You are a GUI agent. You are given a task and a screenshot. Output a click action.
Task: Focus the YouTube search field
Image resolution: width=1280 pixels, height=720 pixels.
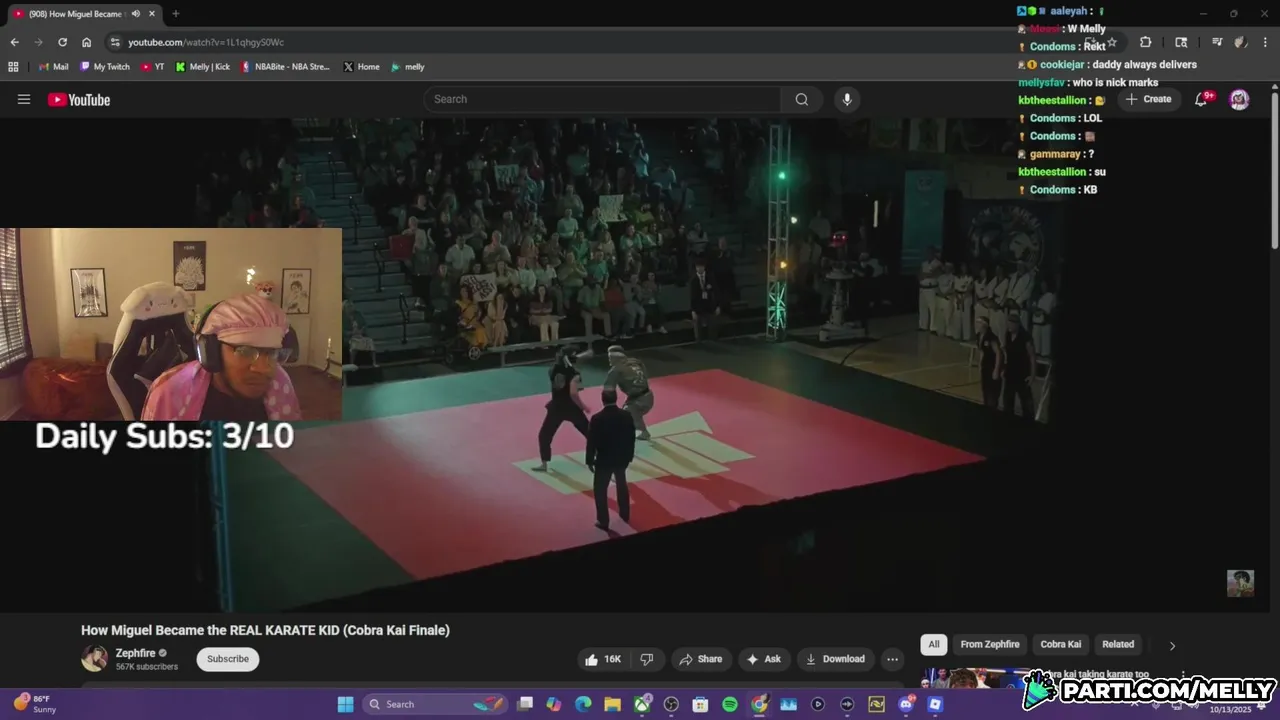(602, 99)
